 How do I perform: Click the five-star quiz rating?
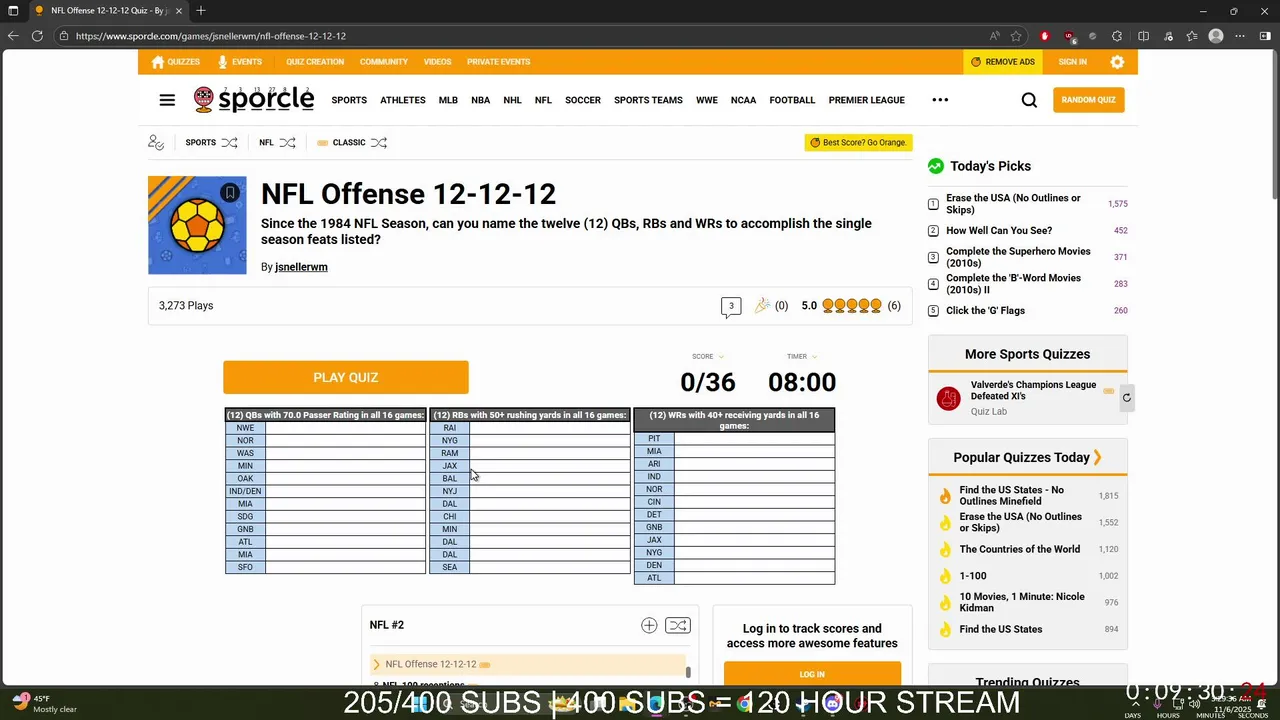pyautogui.click(x=852, y=306)
